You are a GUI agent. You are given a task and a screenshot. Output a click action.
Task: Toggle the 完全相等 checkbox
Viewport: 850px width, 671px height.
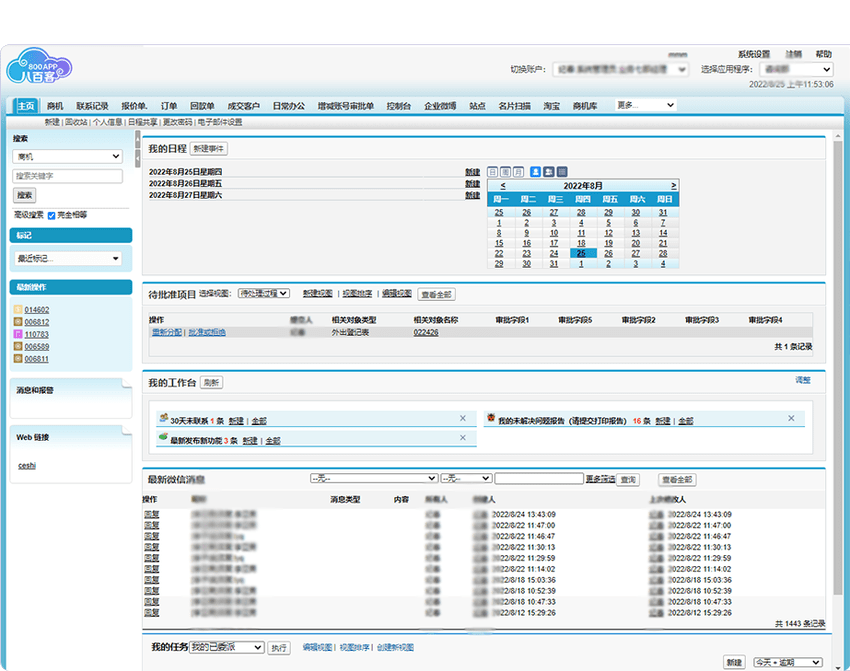point(52,214)
